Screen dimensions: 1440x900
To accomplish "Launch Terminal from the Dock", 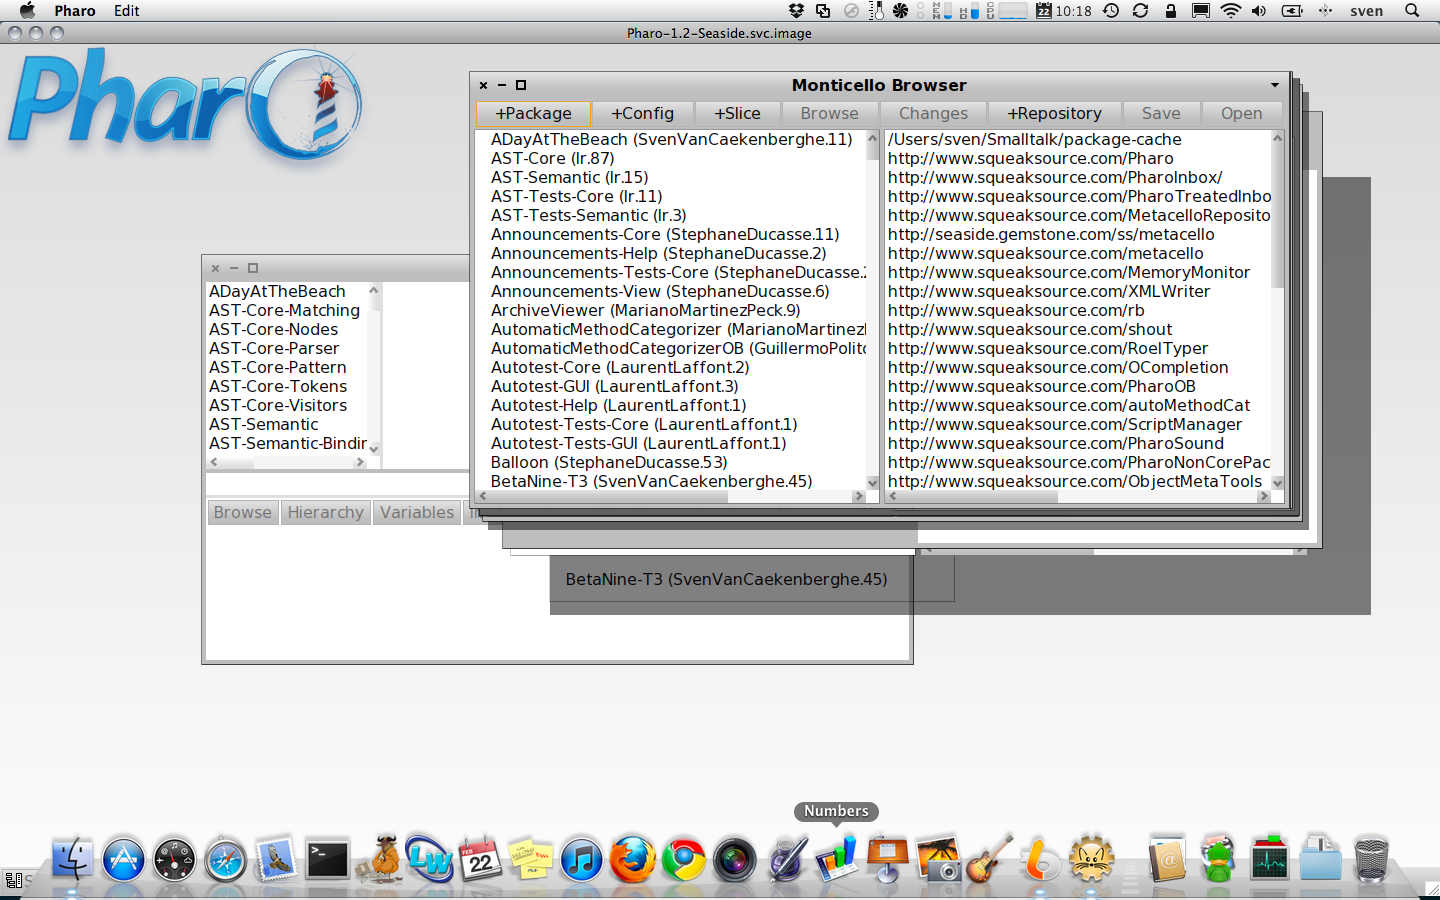I will (x=327, y=859).
